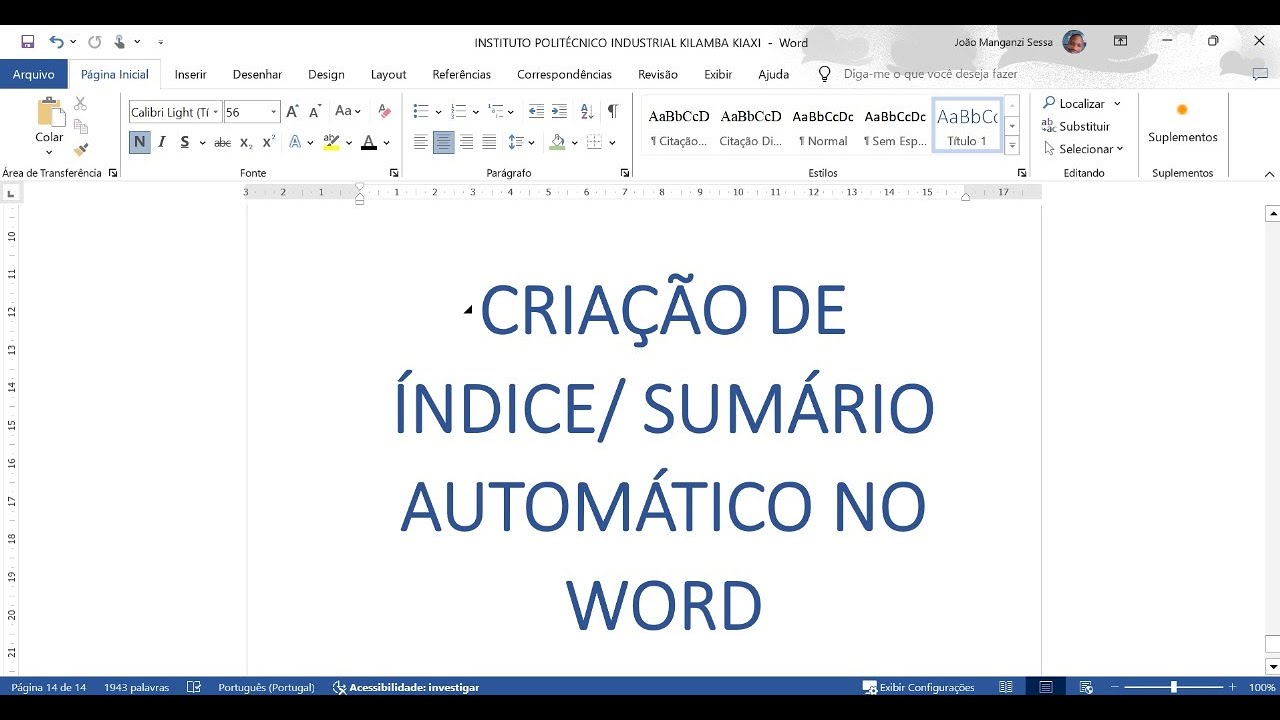Clear all formatting with the eraser icon
The image size is (1280, 720).
point(384,112)
